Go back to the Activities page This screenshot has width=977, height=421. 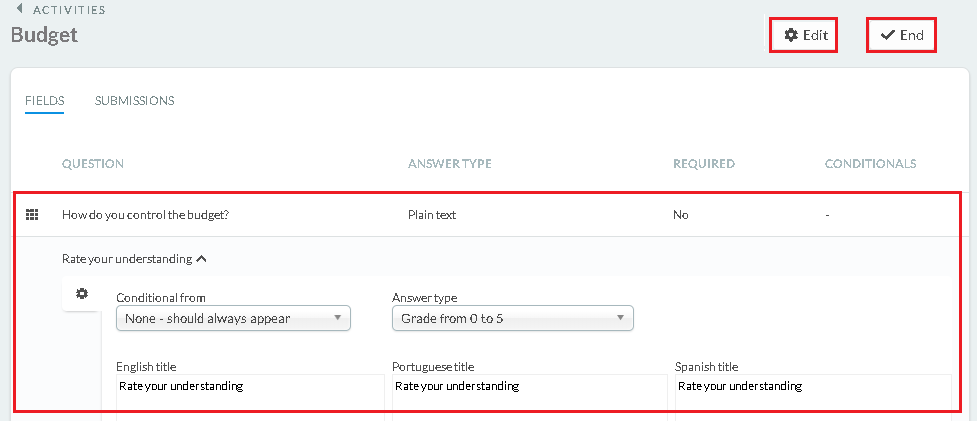(x=69, y=10)
